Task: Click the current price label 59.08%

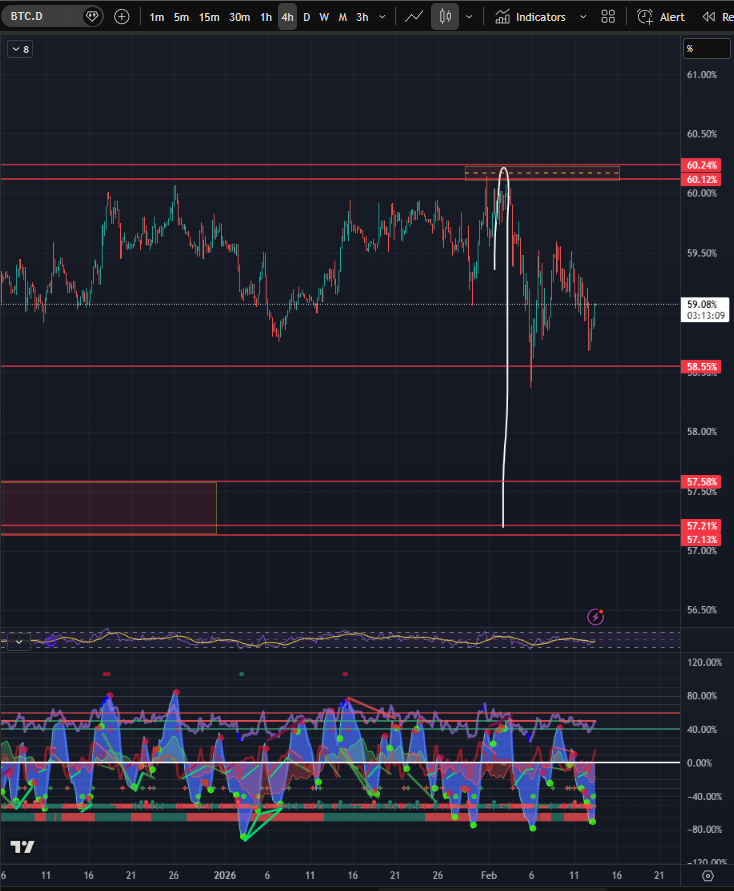Action: pyautogui.click(x=705, y=310)
